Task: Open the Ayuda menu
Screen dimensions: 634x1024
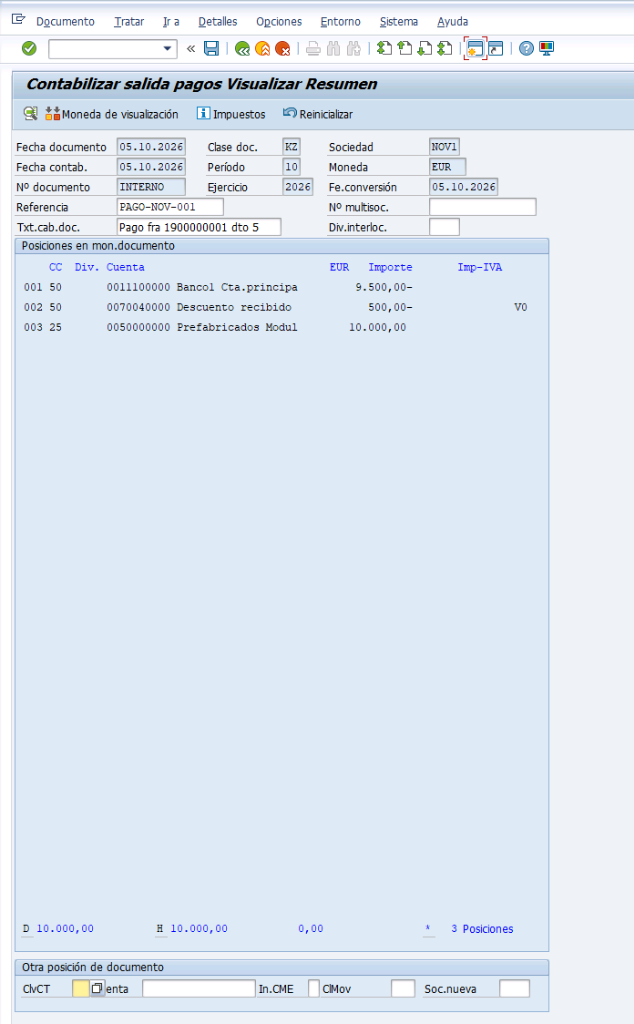Action: click(x=452, y=22)
